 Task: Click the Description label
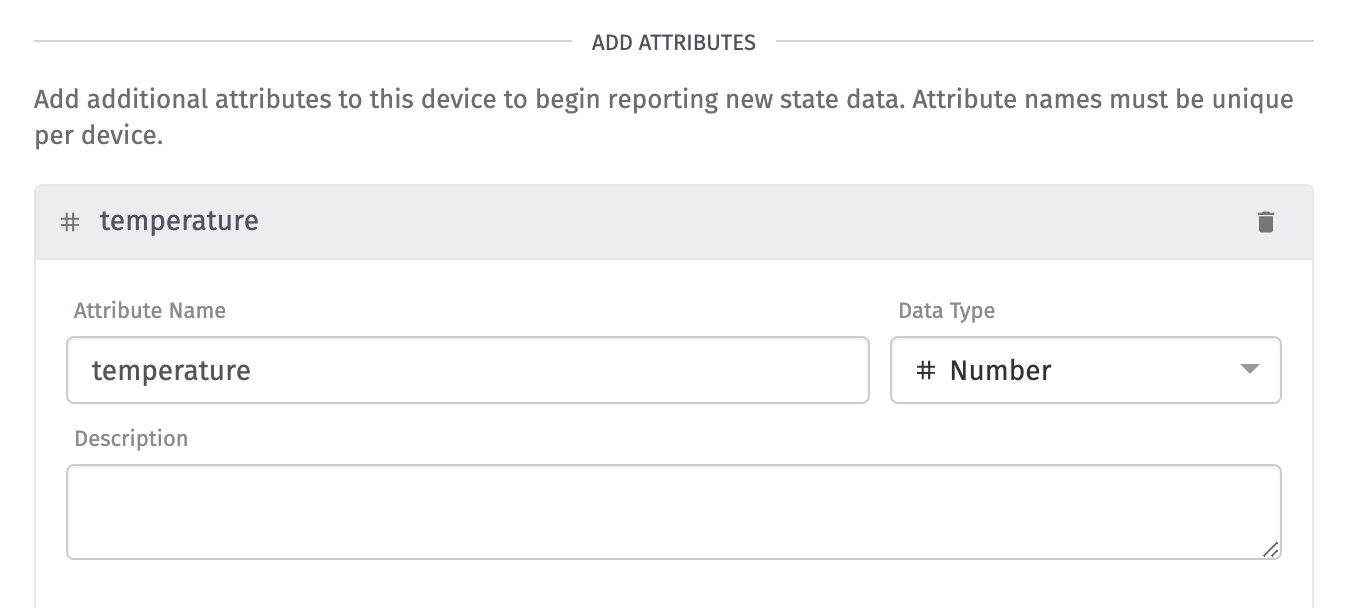pyautogui.click(x=131, y=438)
